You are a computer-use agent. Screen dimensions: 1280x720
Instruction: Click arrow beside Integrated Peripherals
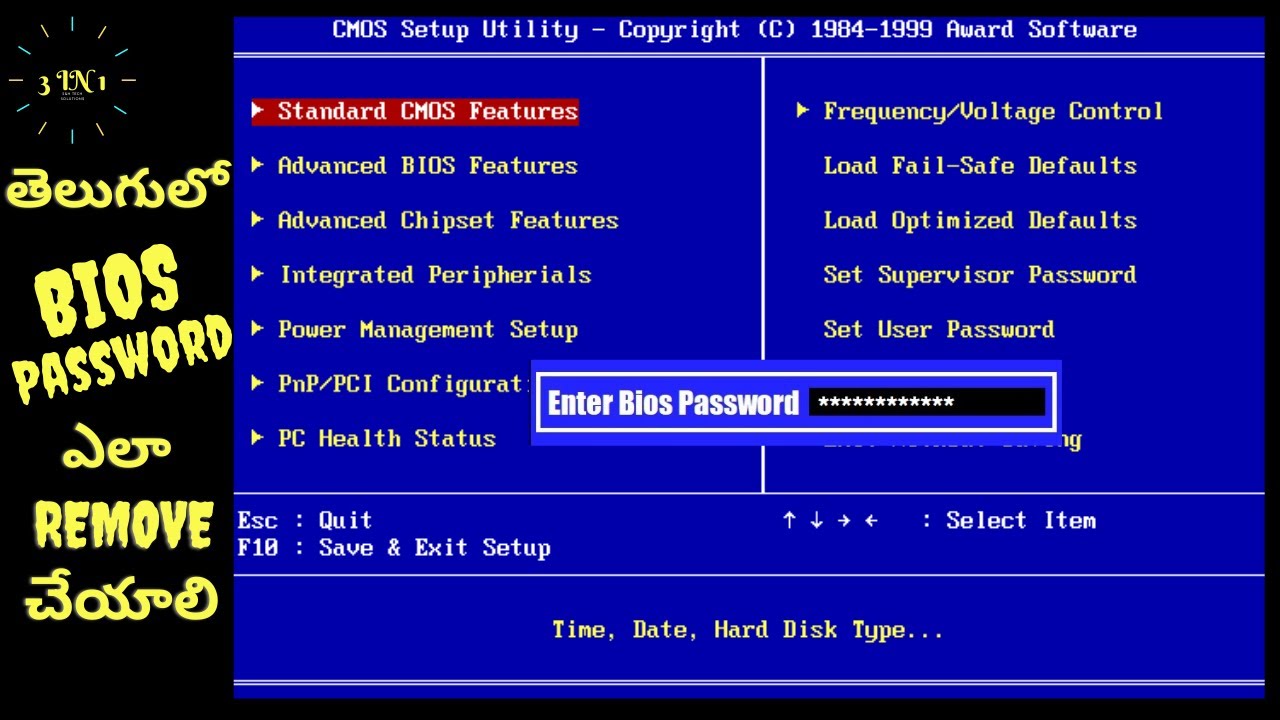pyautogui.click(x=258, y=274)
